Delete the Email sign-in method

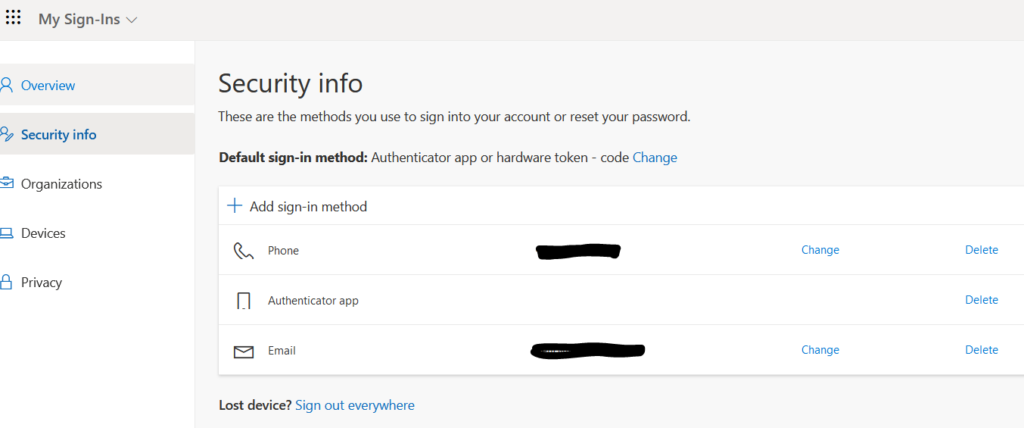[x=982, y=350]
